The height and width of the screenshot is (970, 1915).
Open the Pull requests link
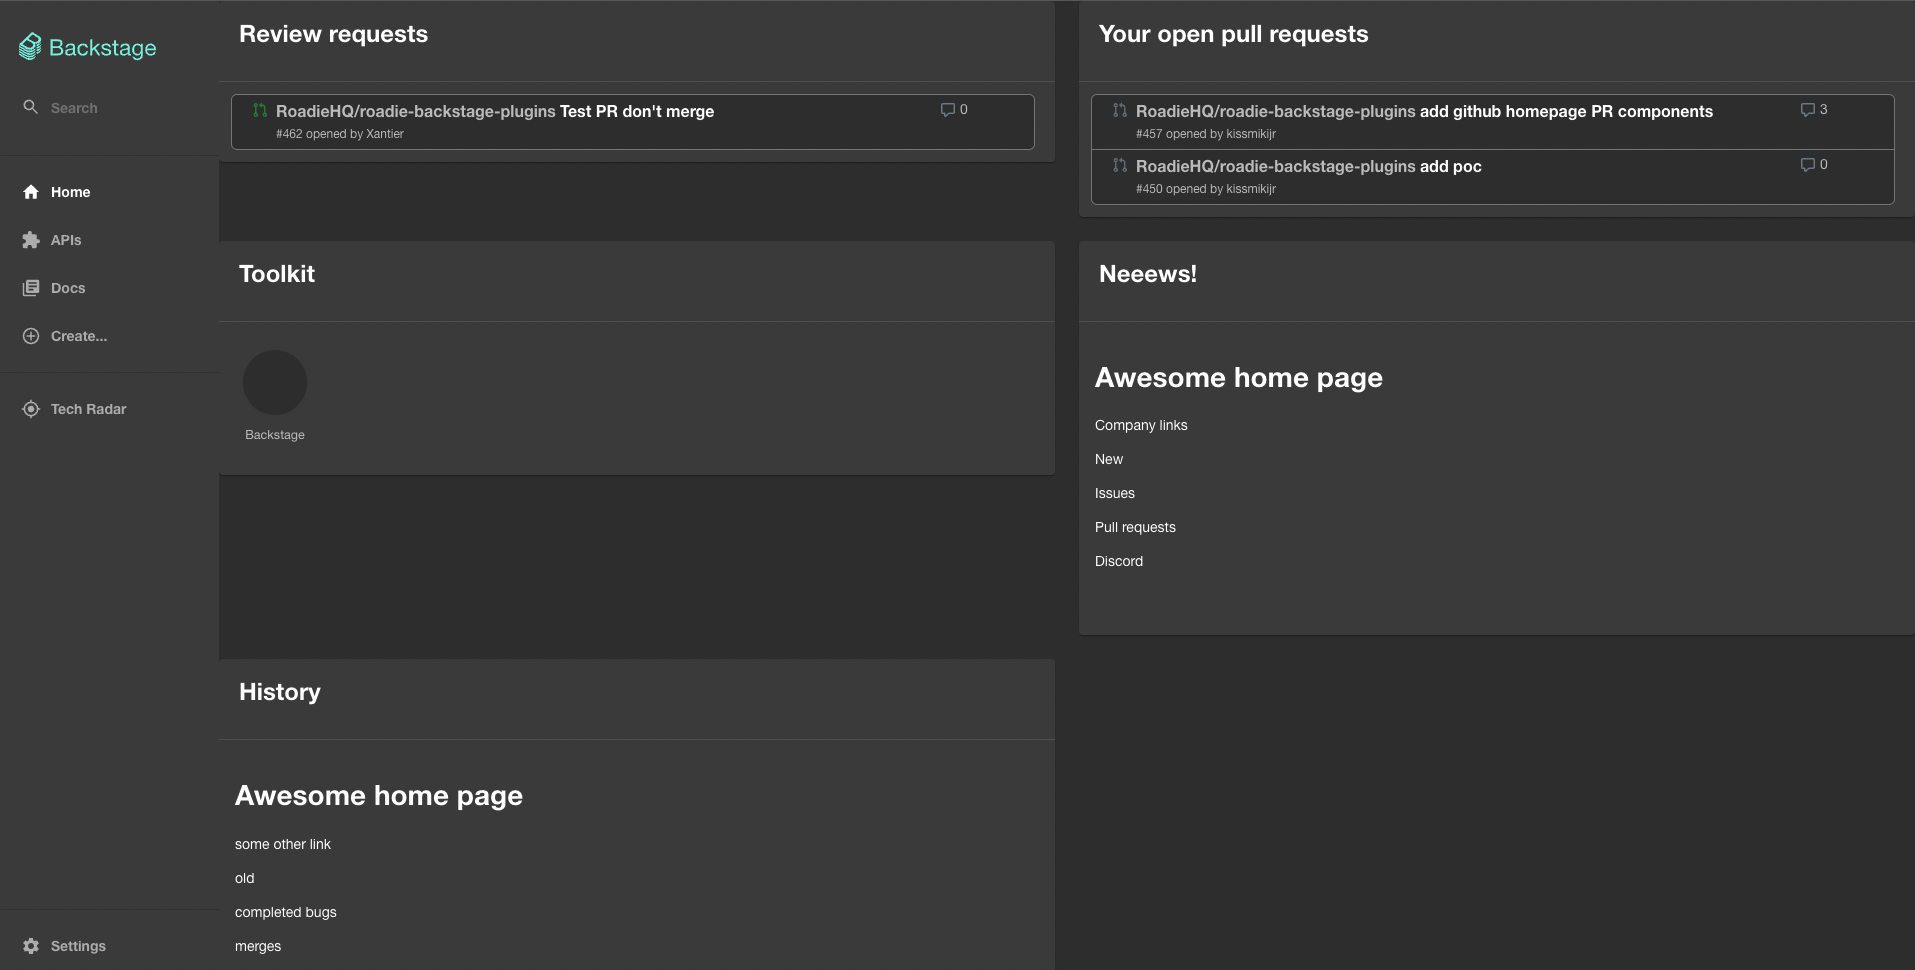click(1135, 527)
